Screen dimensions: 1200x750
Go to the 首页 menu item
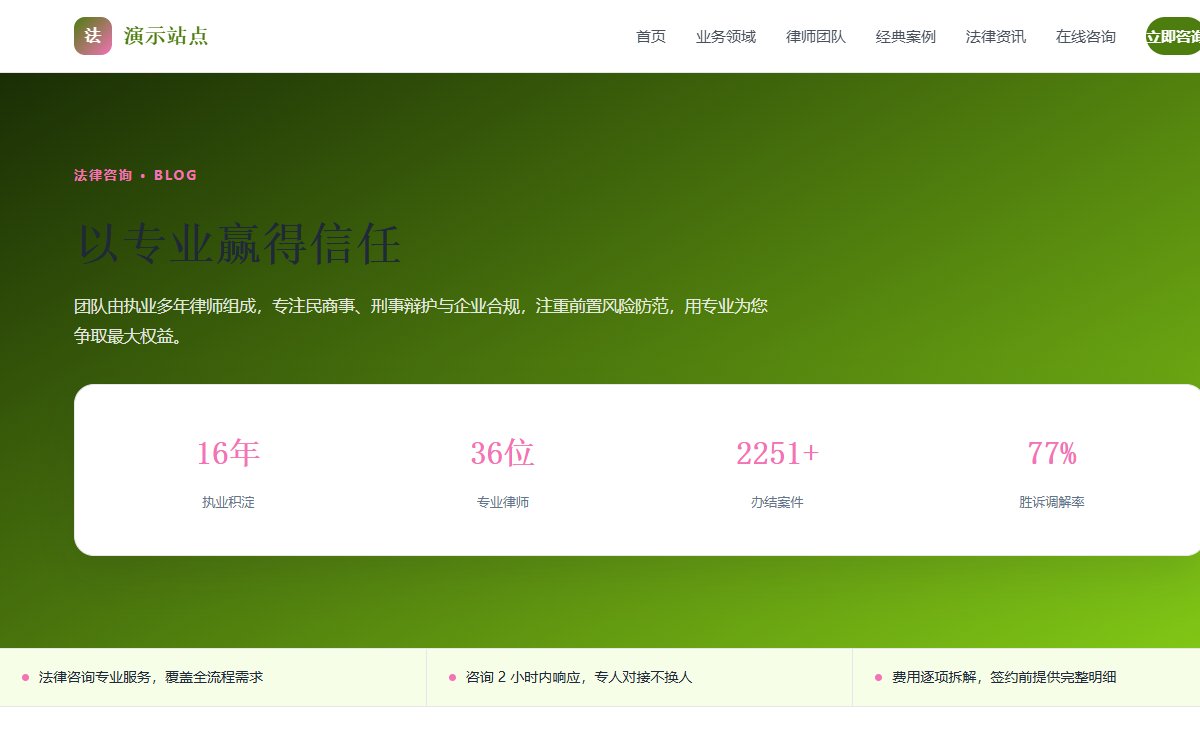coord(651,37)
